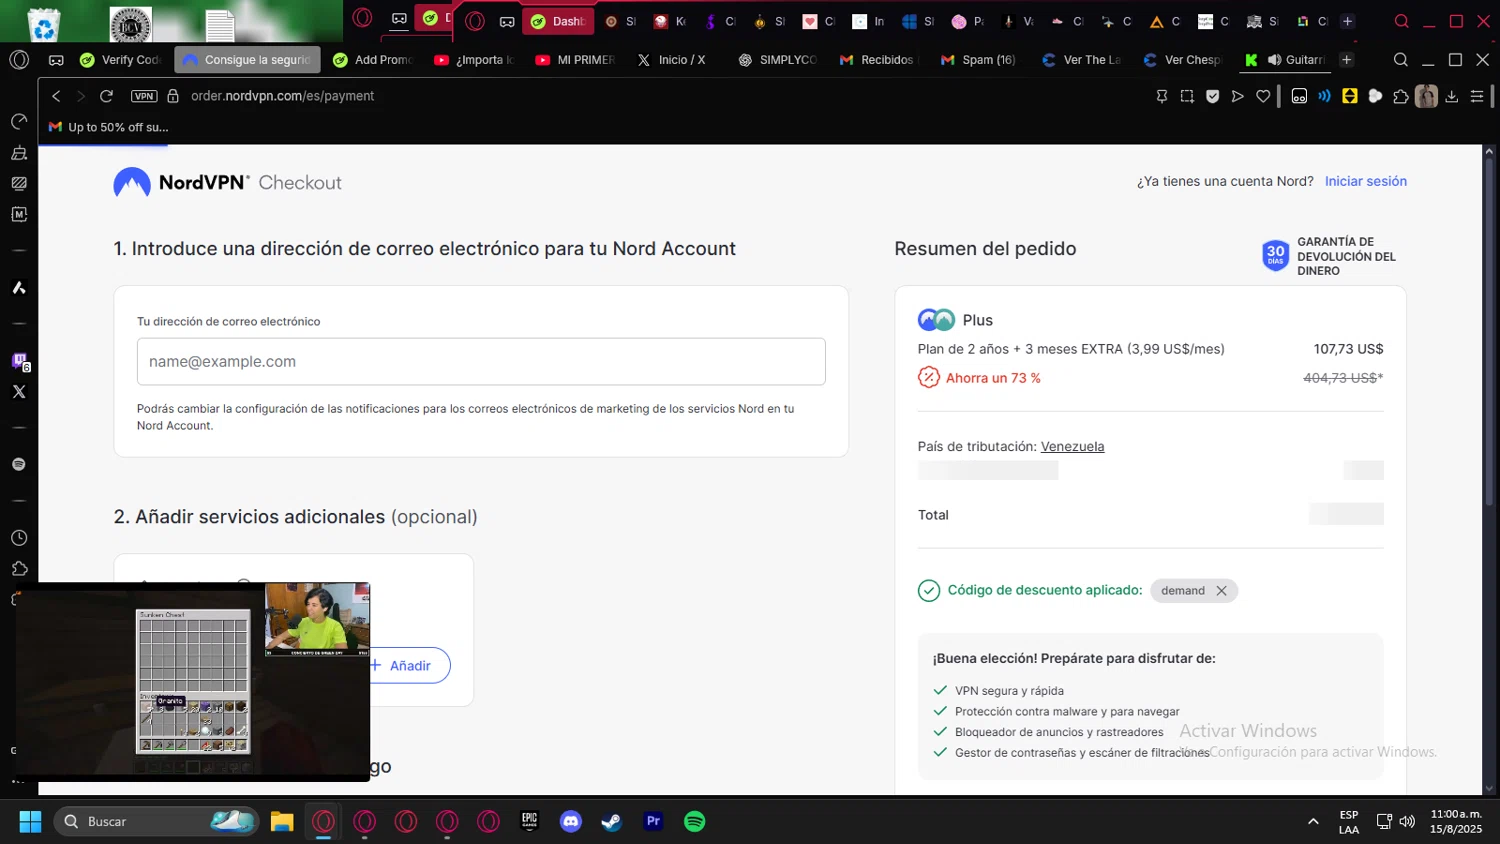Expand the system tray hidden icons chevron
1500x844 pixels.
click(1313, 822)
